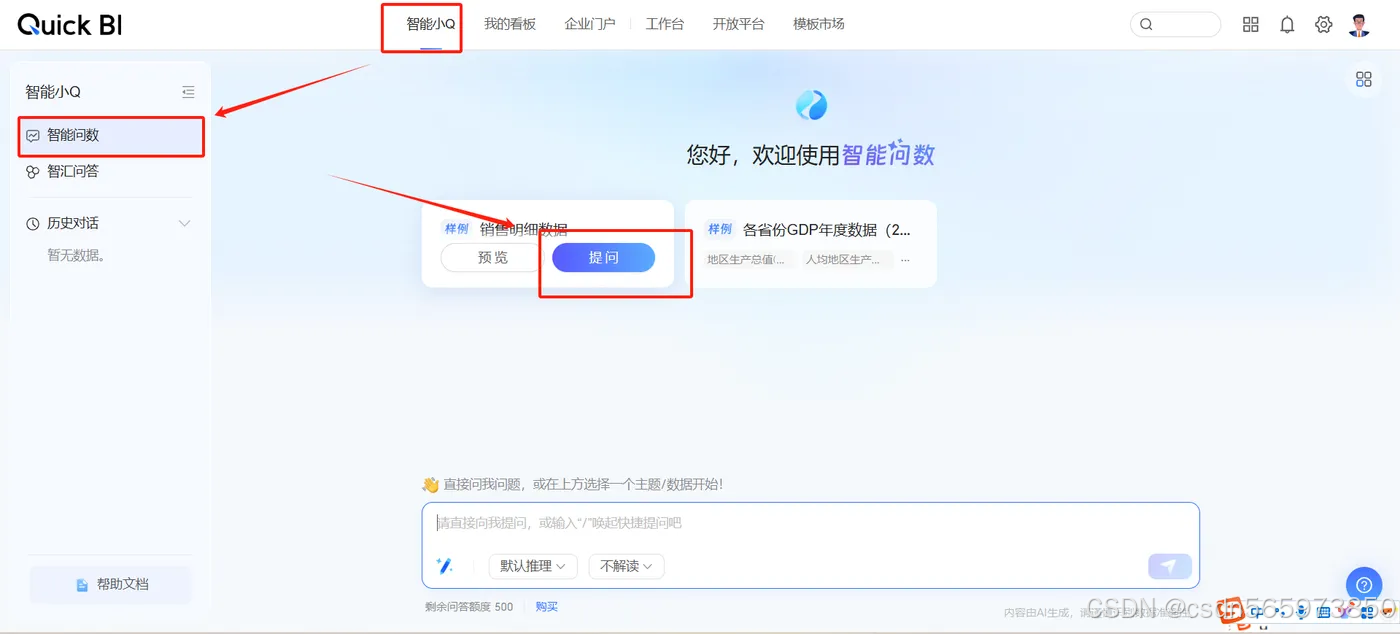
Task: Toggle the layout switcher icon top right
Action: [x=1364, y=78]
